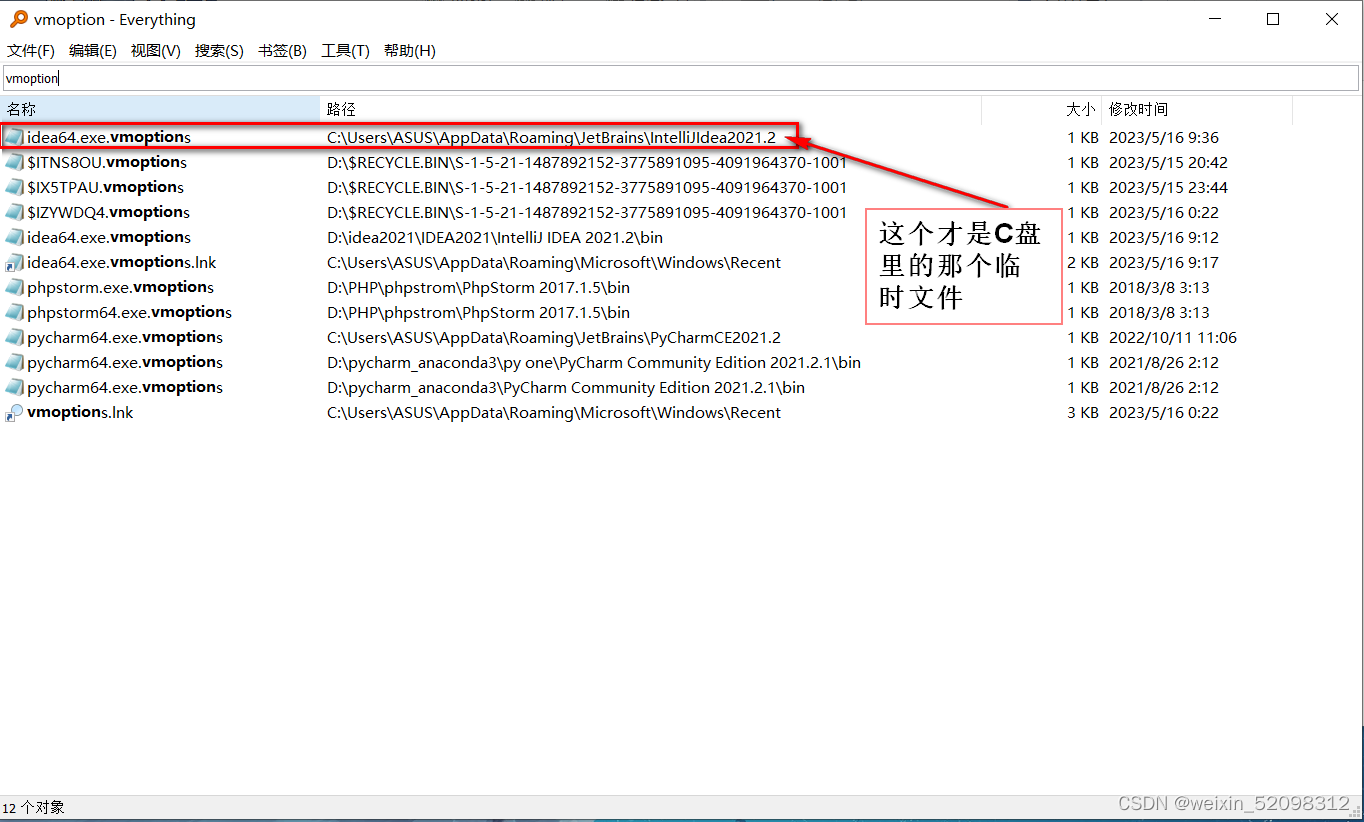The image size is (1364, 822).
Task: Click file icon of $ITNS8OU.vmoptions
Action: (14, 162)
